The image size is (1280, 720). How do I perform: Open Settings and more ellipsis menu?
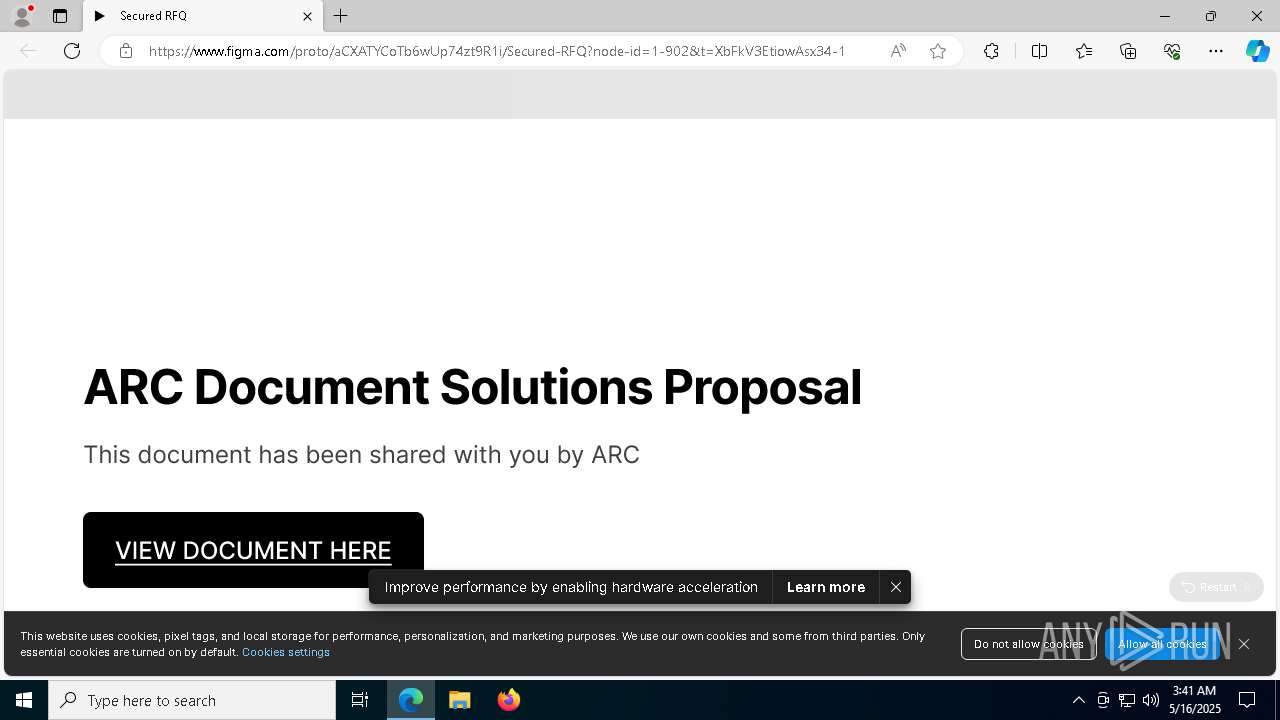coord(1216,51)
